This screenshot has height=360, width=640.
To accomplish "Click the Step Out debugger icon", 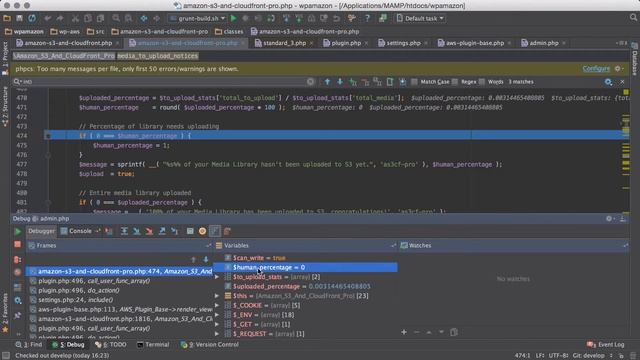I will 162,231.
